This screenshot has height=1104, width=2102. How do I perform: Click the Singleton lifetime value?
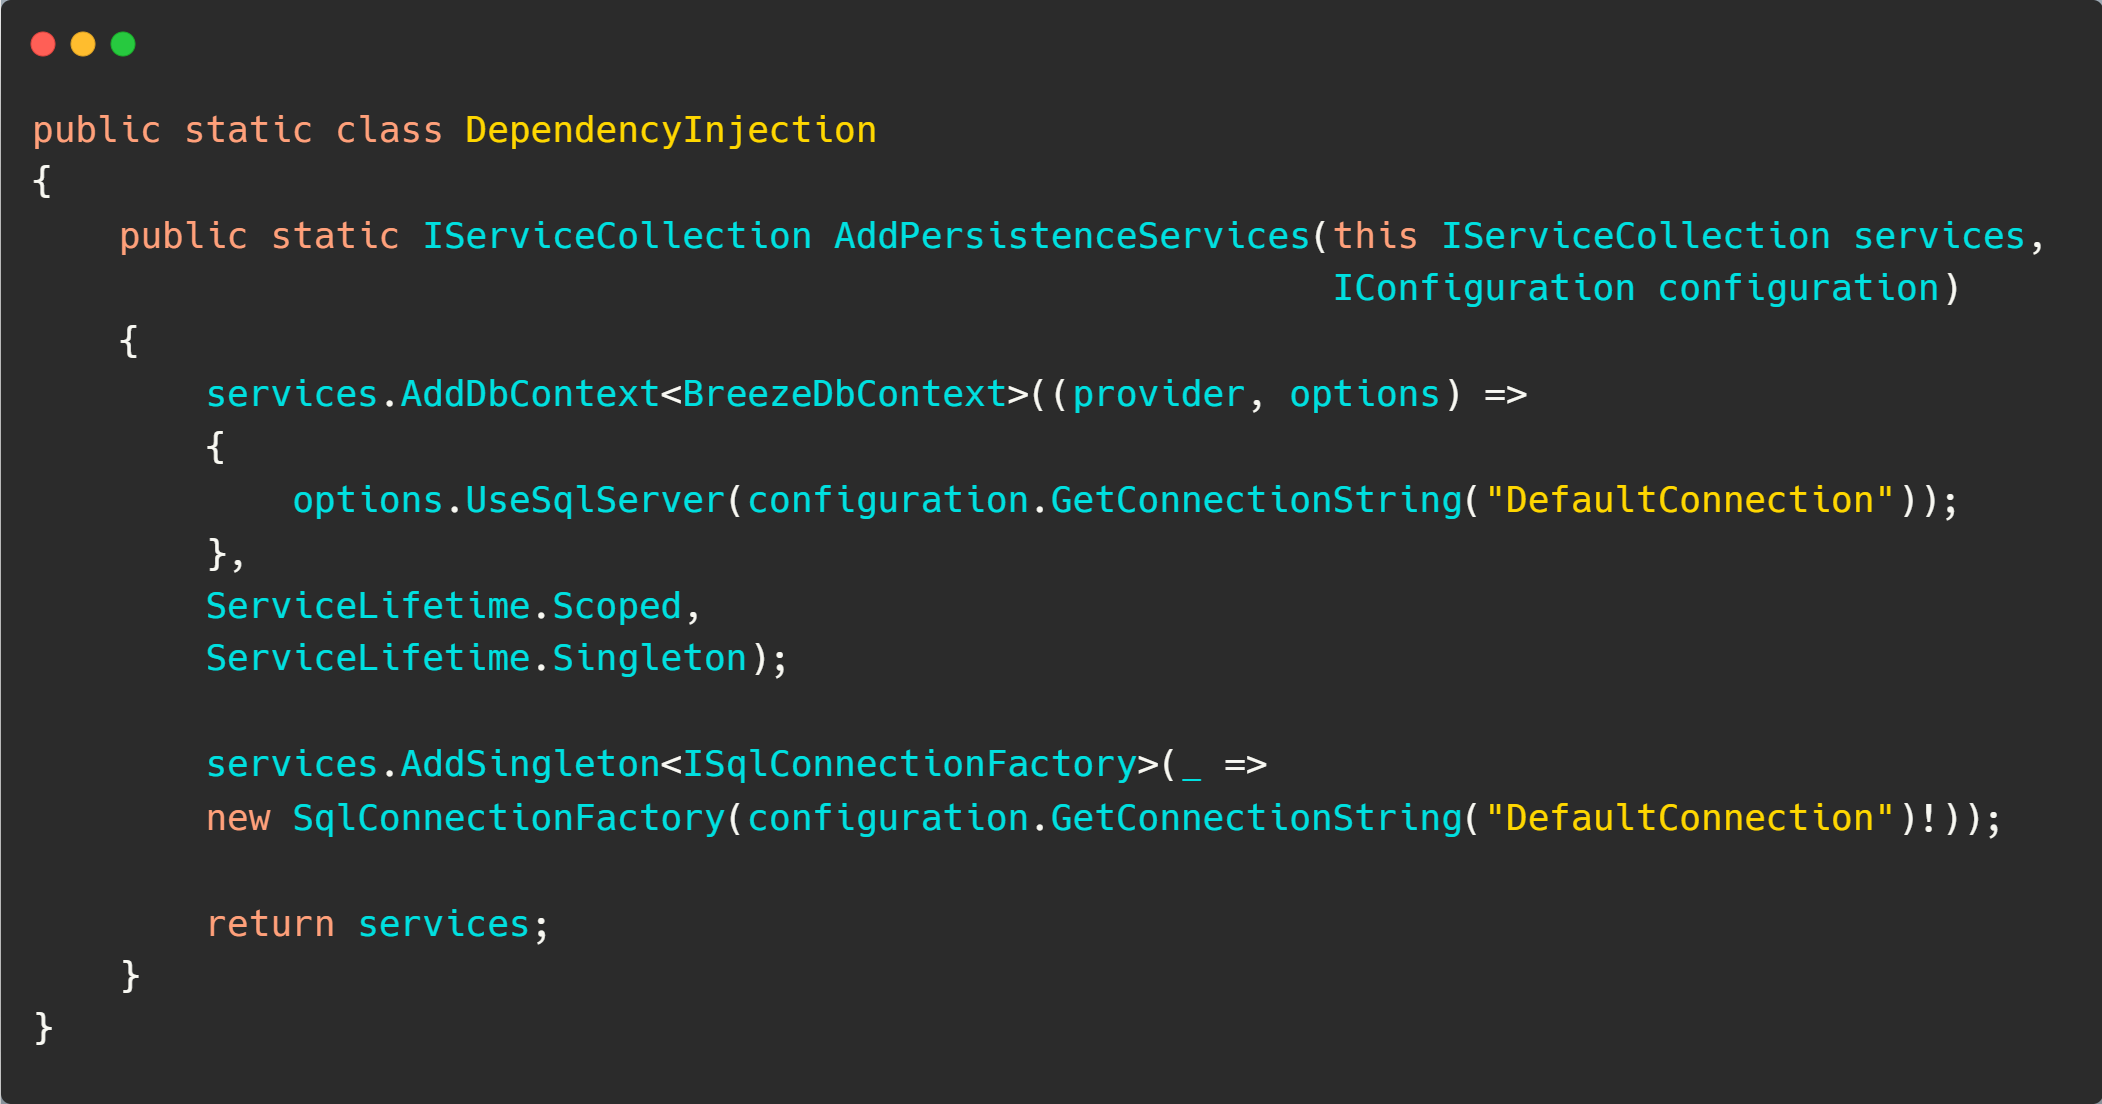(650, 658)
